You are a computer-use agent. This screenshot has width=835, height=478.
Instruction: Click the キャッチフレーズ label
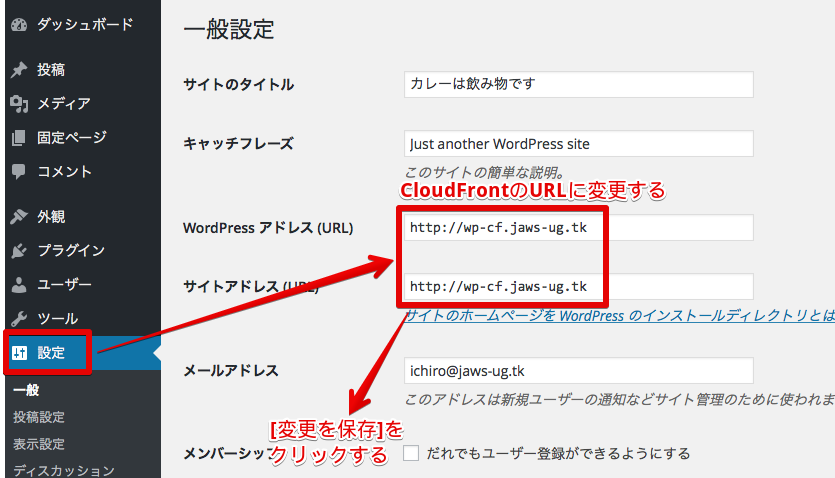click(238, 144)
